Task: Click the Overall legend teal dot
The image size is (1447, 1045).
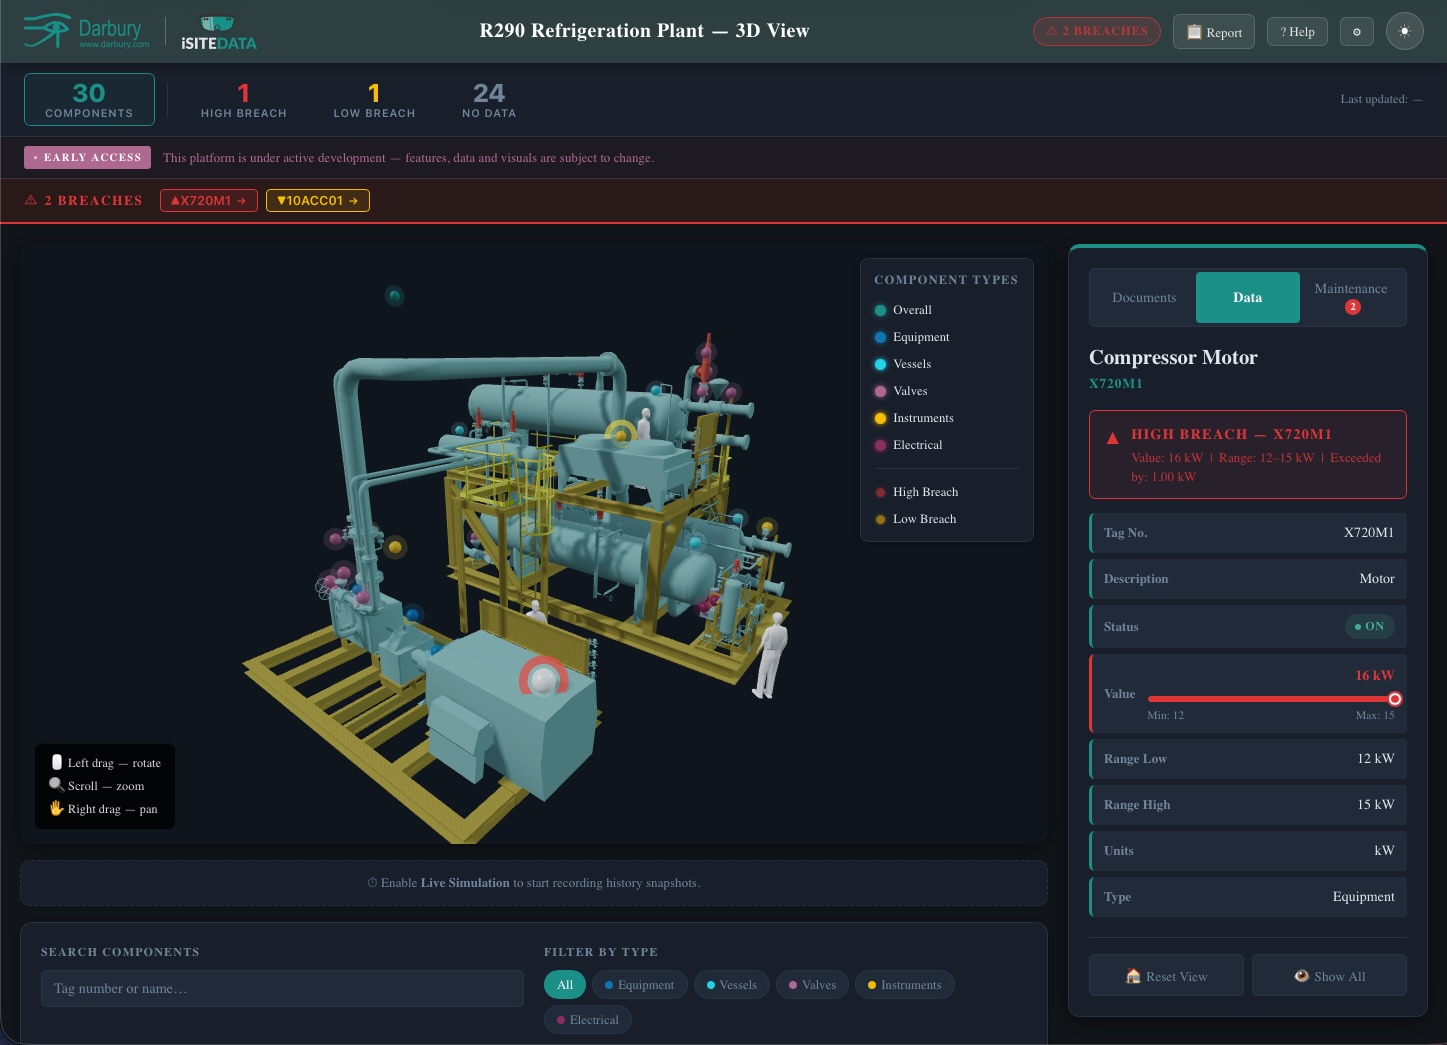Action: 880,310
